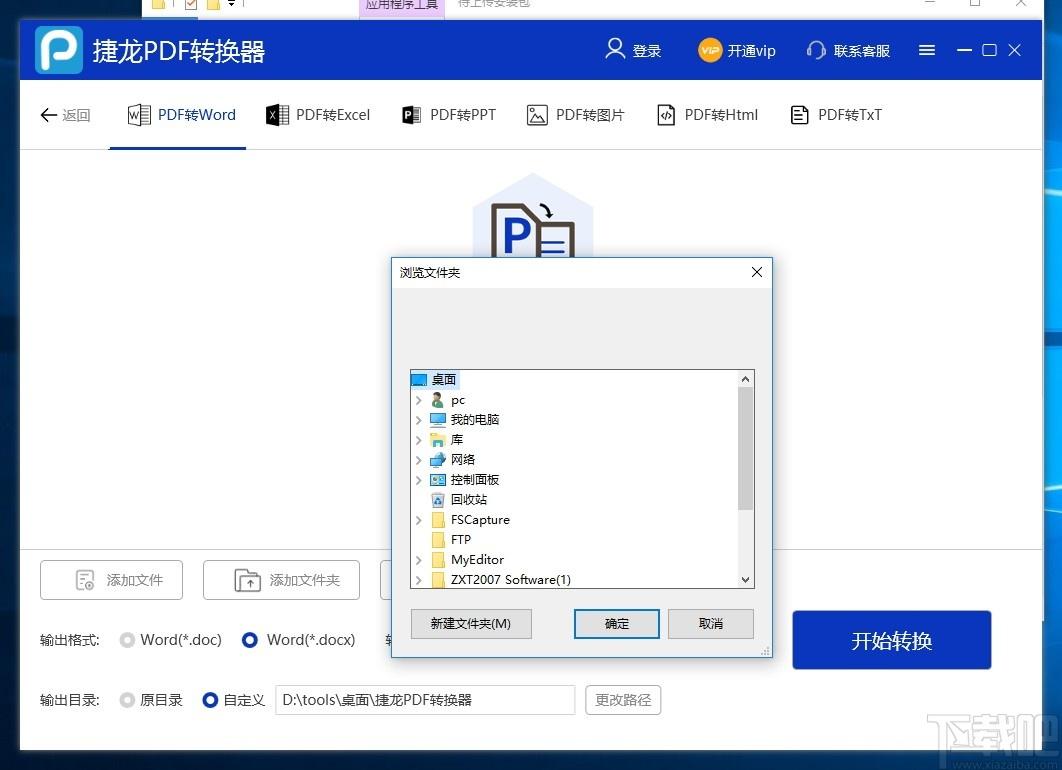This screenshot has height=770, width=1062.
Task: Expand the FSCapture folder node
Action: click(419, 520)
